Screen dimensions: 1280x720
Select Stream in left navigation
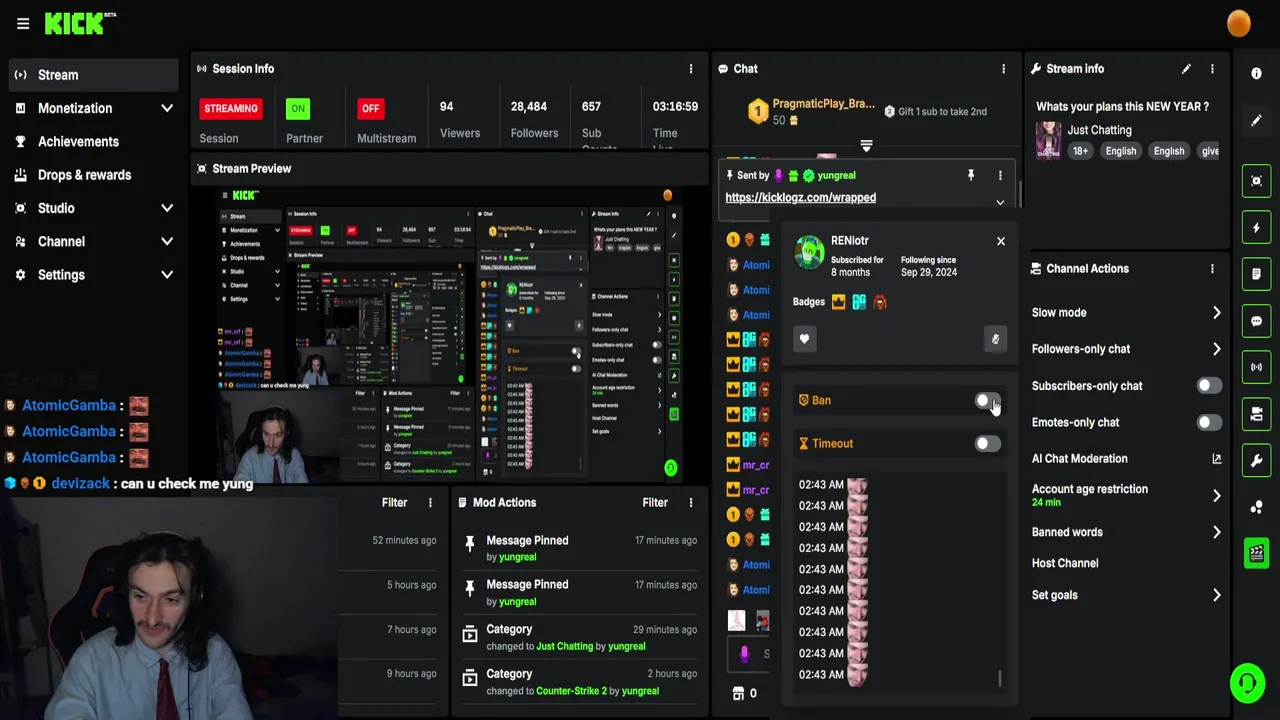coord(92,75)
